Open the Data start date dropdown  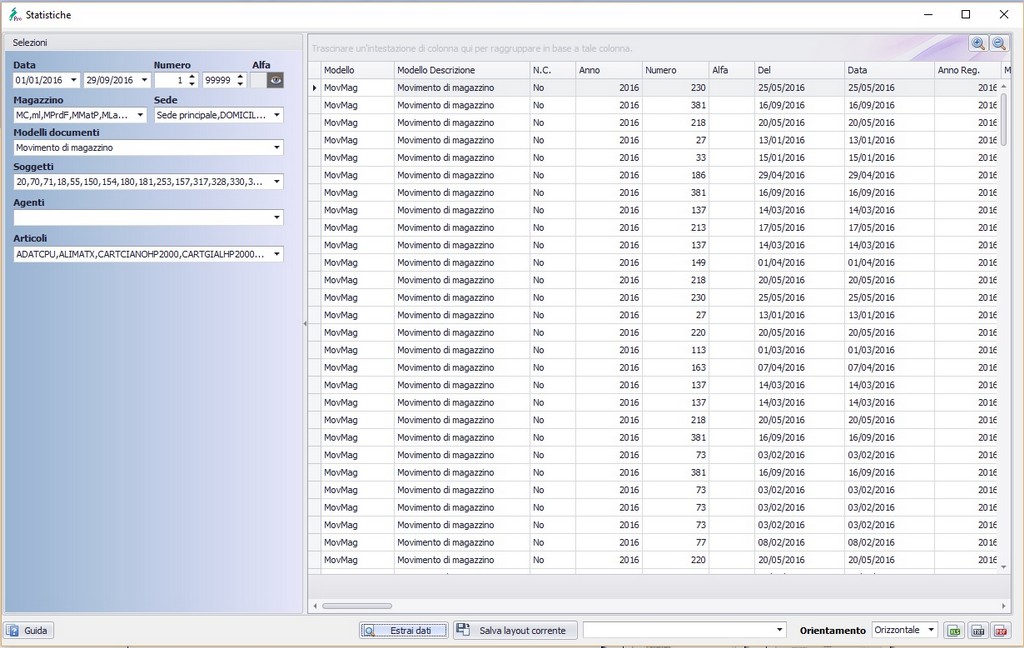[x=73, y=80]
